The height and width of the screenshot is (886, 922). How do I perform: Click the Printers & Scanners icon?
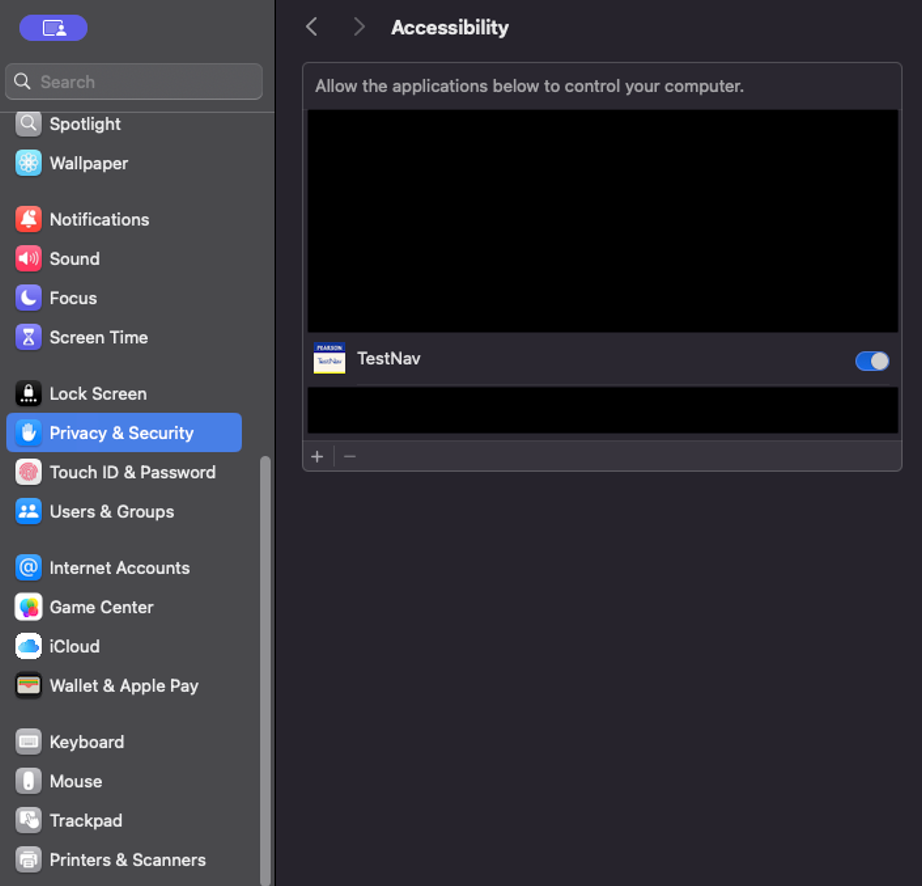pos(28,860)
